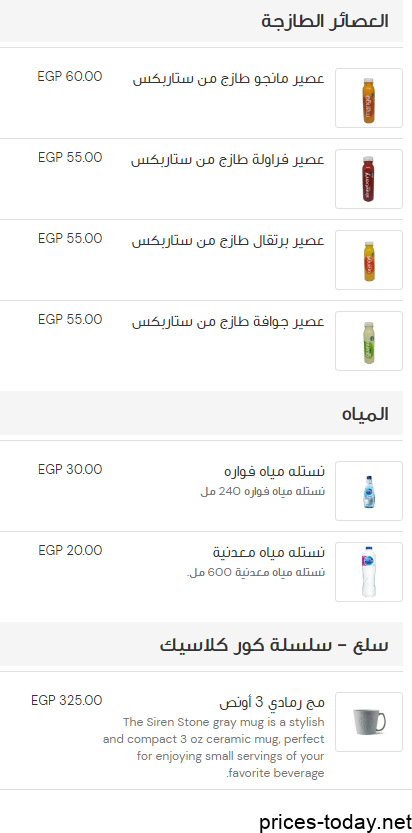The height and width of the screenshot is (833, 412).
Task: Open the Nestle mineral water bottle image
Action: (x=369, y=572)
